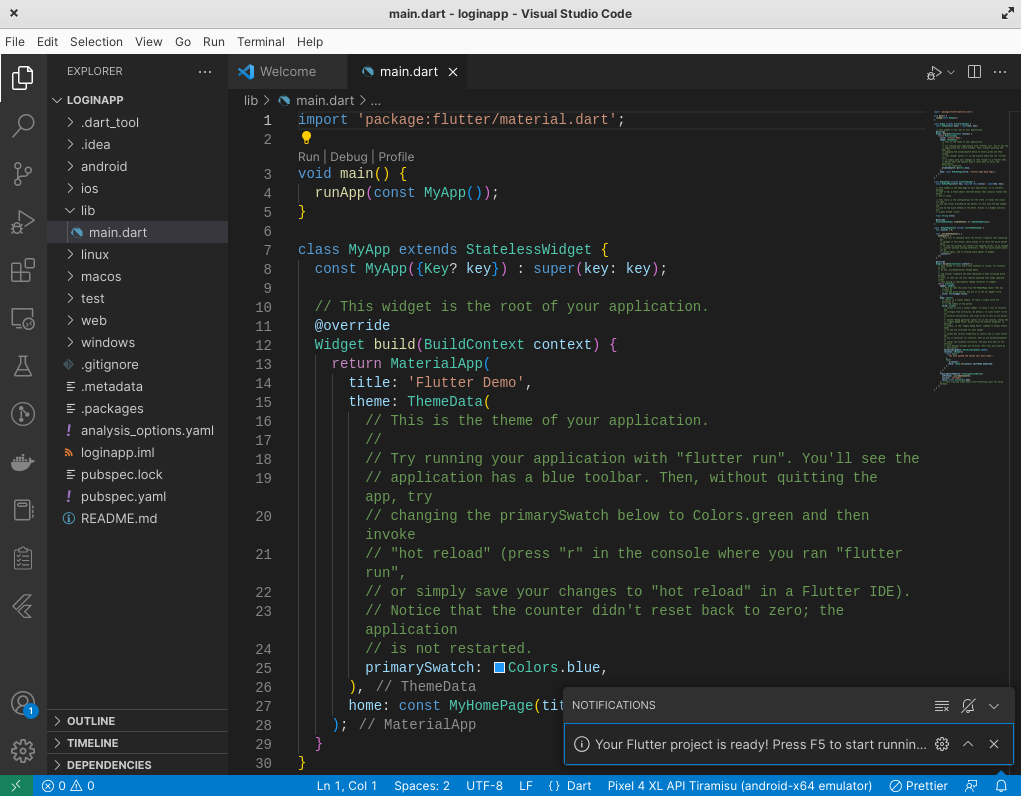Image resolution: width=1021 pixels, height=796 pixels.
Task: Open the Flutter sidebar icon
Action: pyautogui.click(x=23, y=606)
